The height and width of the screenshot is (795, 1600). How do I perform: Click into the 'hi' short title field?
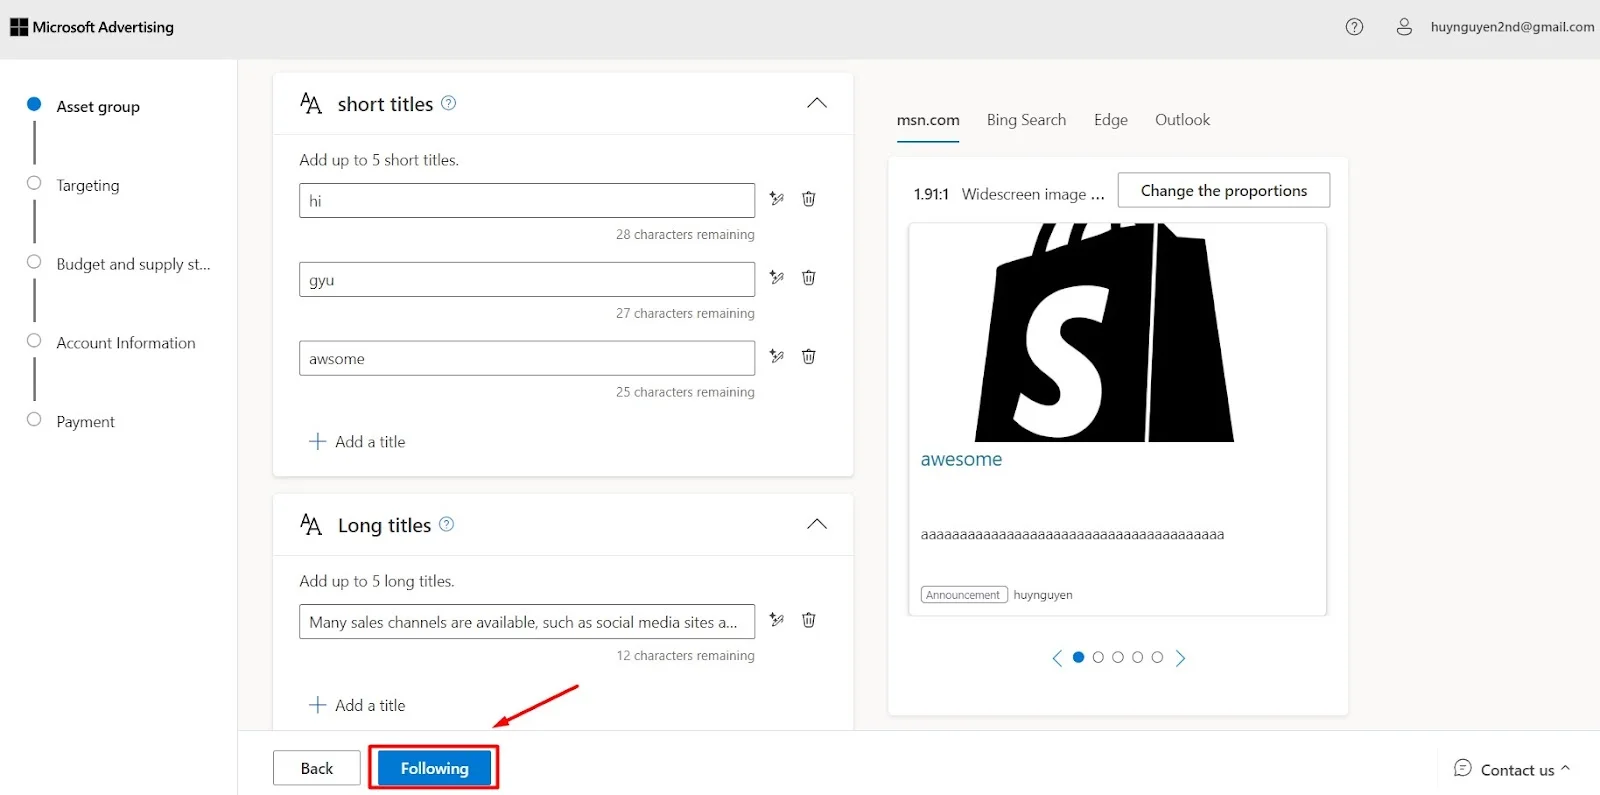coord(527,200)
